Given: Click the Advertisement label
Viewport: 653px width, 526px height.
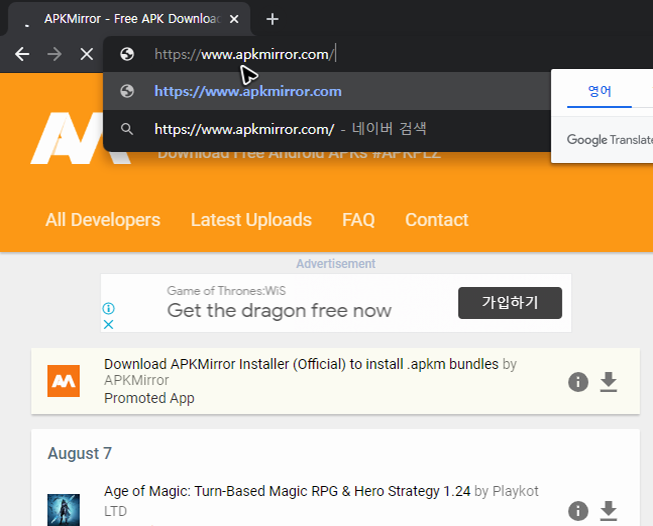Looking at the screenshot, I should point(336,264).
